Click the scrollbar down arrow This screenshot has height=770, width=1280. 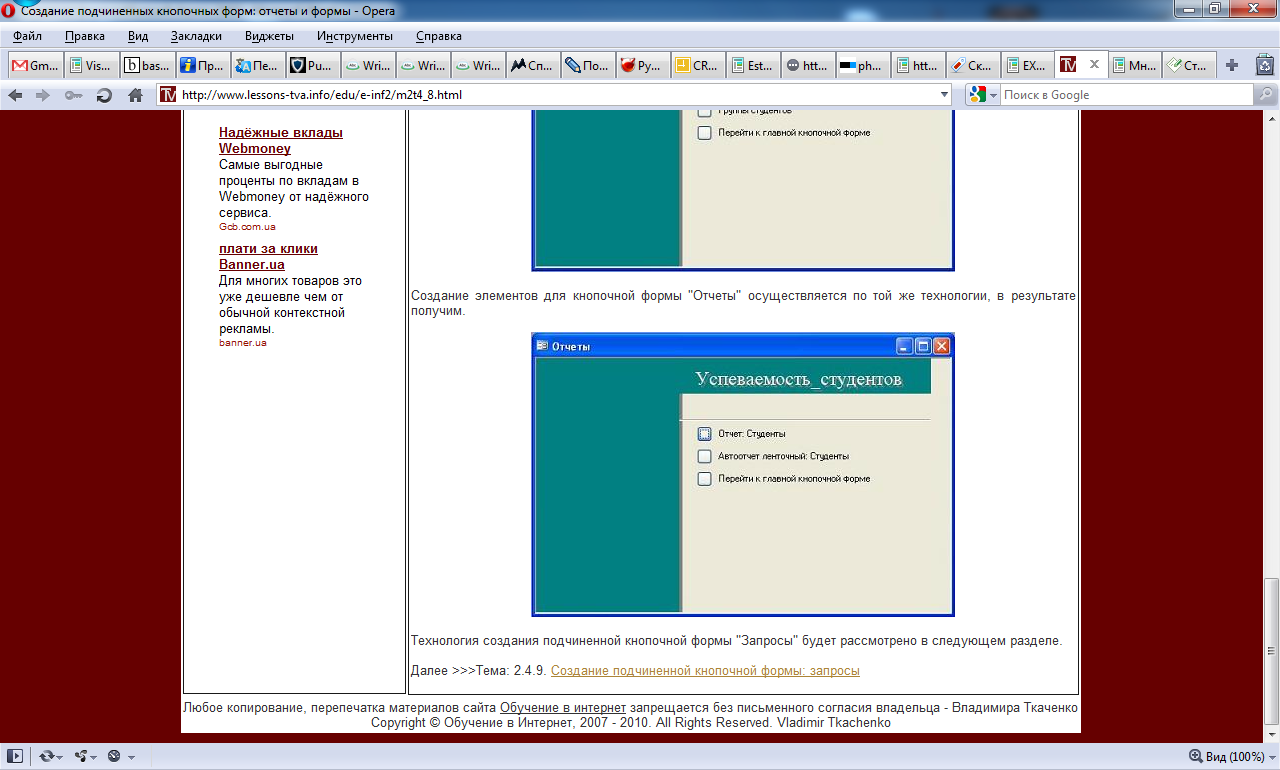coord(1271,734)
